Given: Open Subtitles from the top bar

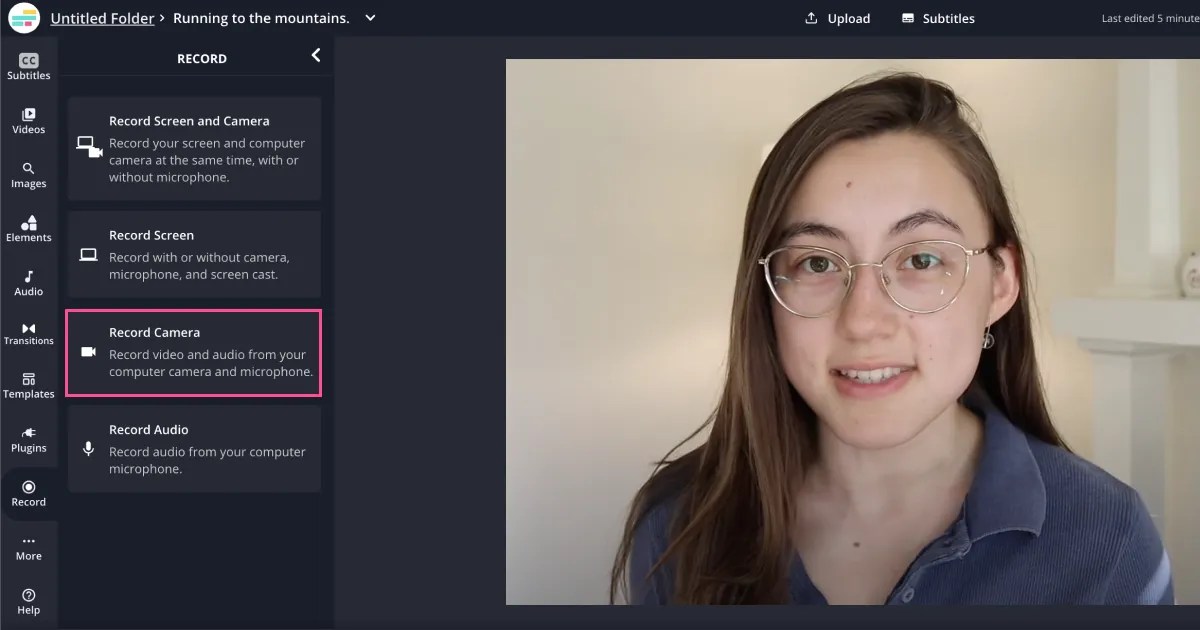Looking at the screenshot, I should click(937, 18).
